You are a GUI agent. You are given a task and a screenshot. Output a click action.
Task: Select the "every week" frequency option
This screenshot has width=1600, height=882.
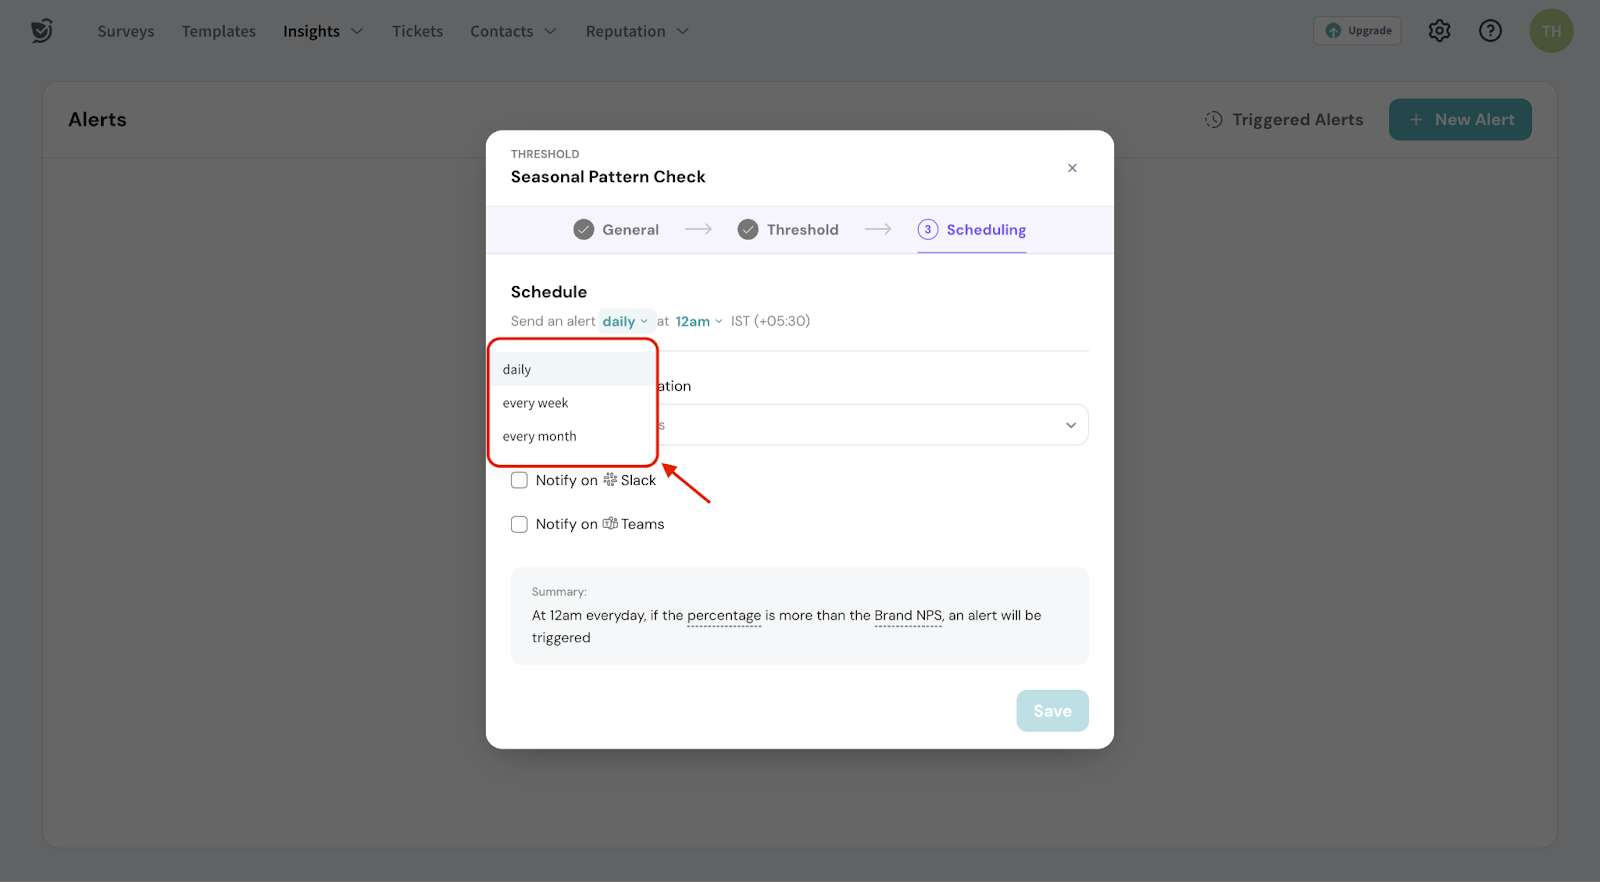(536, 403)
